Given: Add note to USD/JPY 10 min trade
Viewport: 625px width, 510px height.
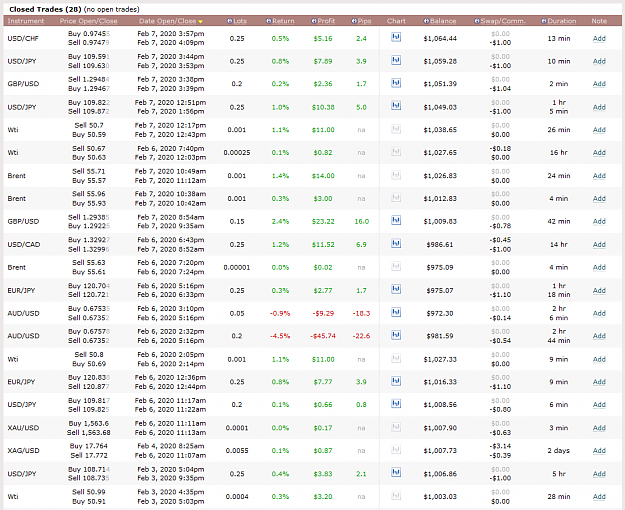Looking at the screenshot, I should (x=599, y=61).
